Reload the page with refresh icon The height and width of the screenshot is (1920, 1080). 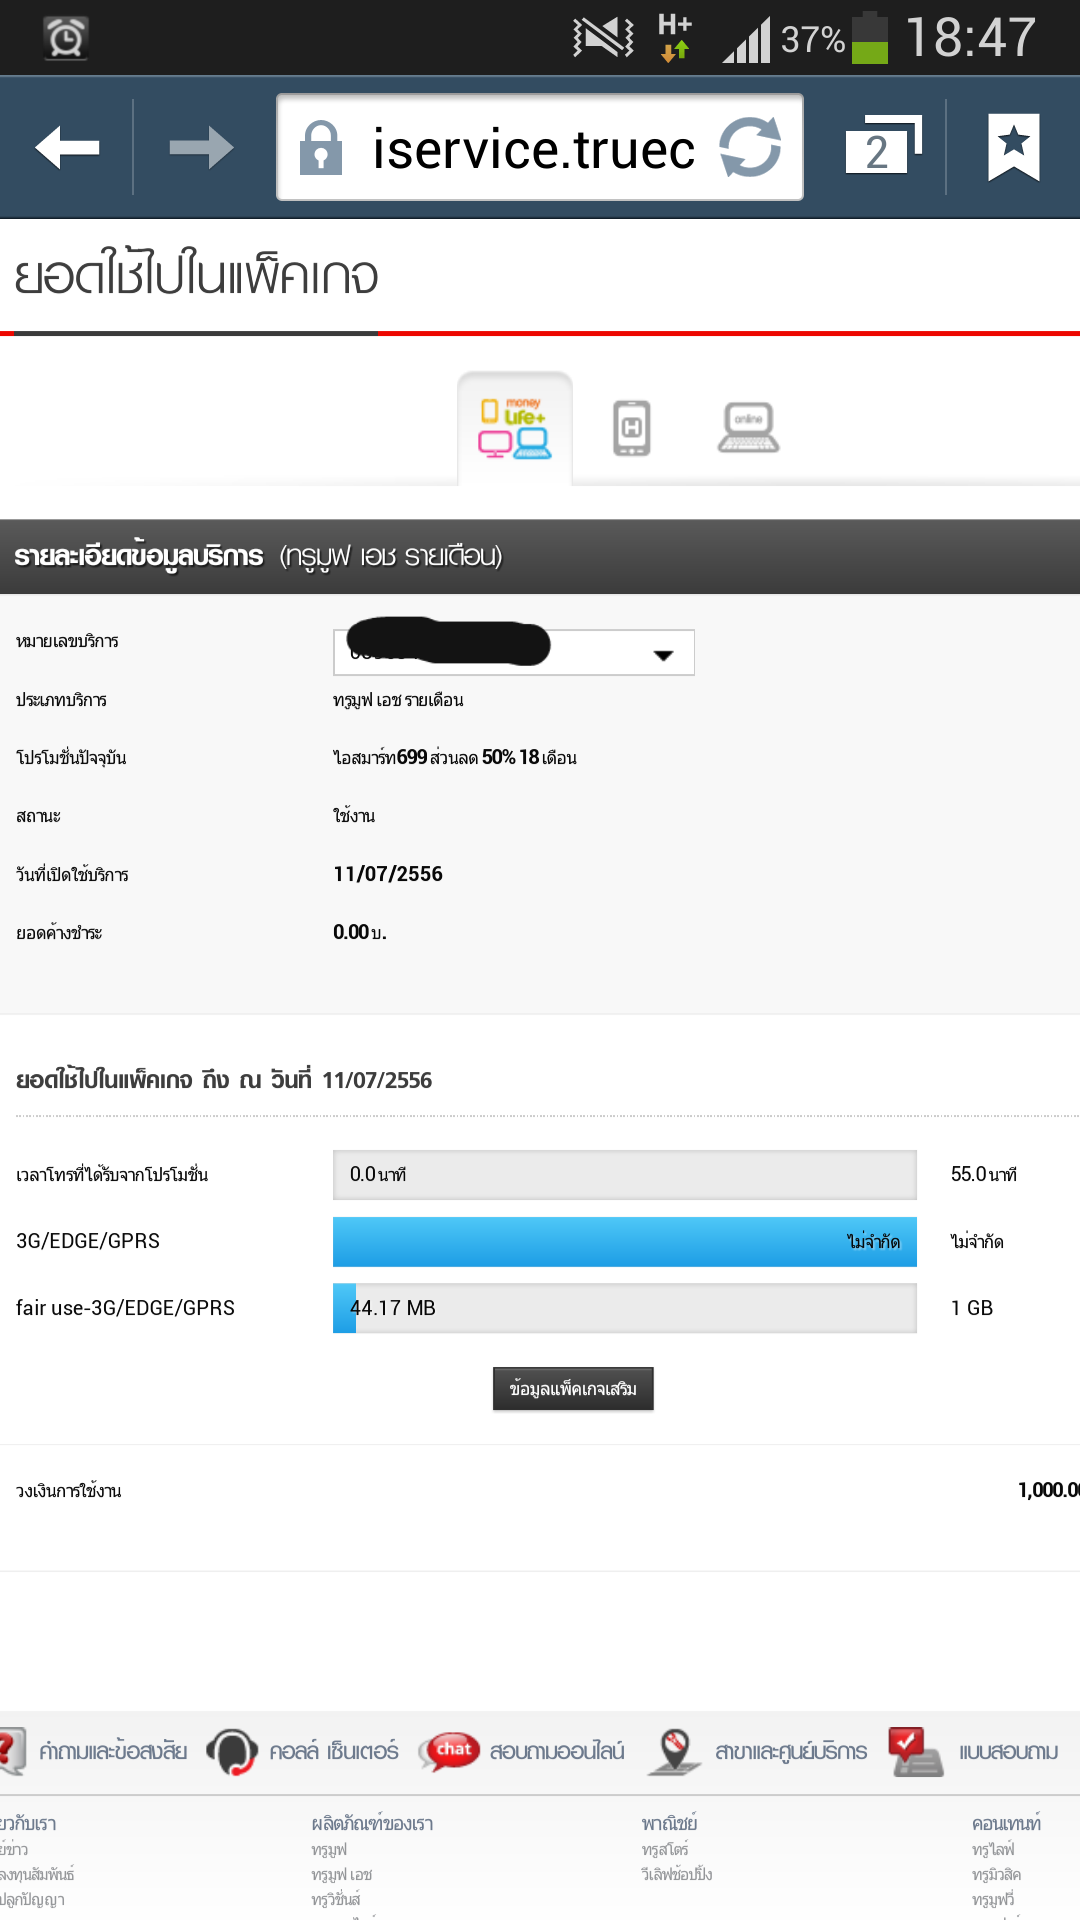coord(751,148)
